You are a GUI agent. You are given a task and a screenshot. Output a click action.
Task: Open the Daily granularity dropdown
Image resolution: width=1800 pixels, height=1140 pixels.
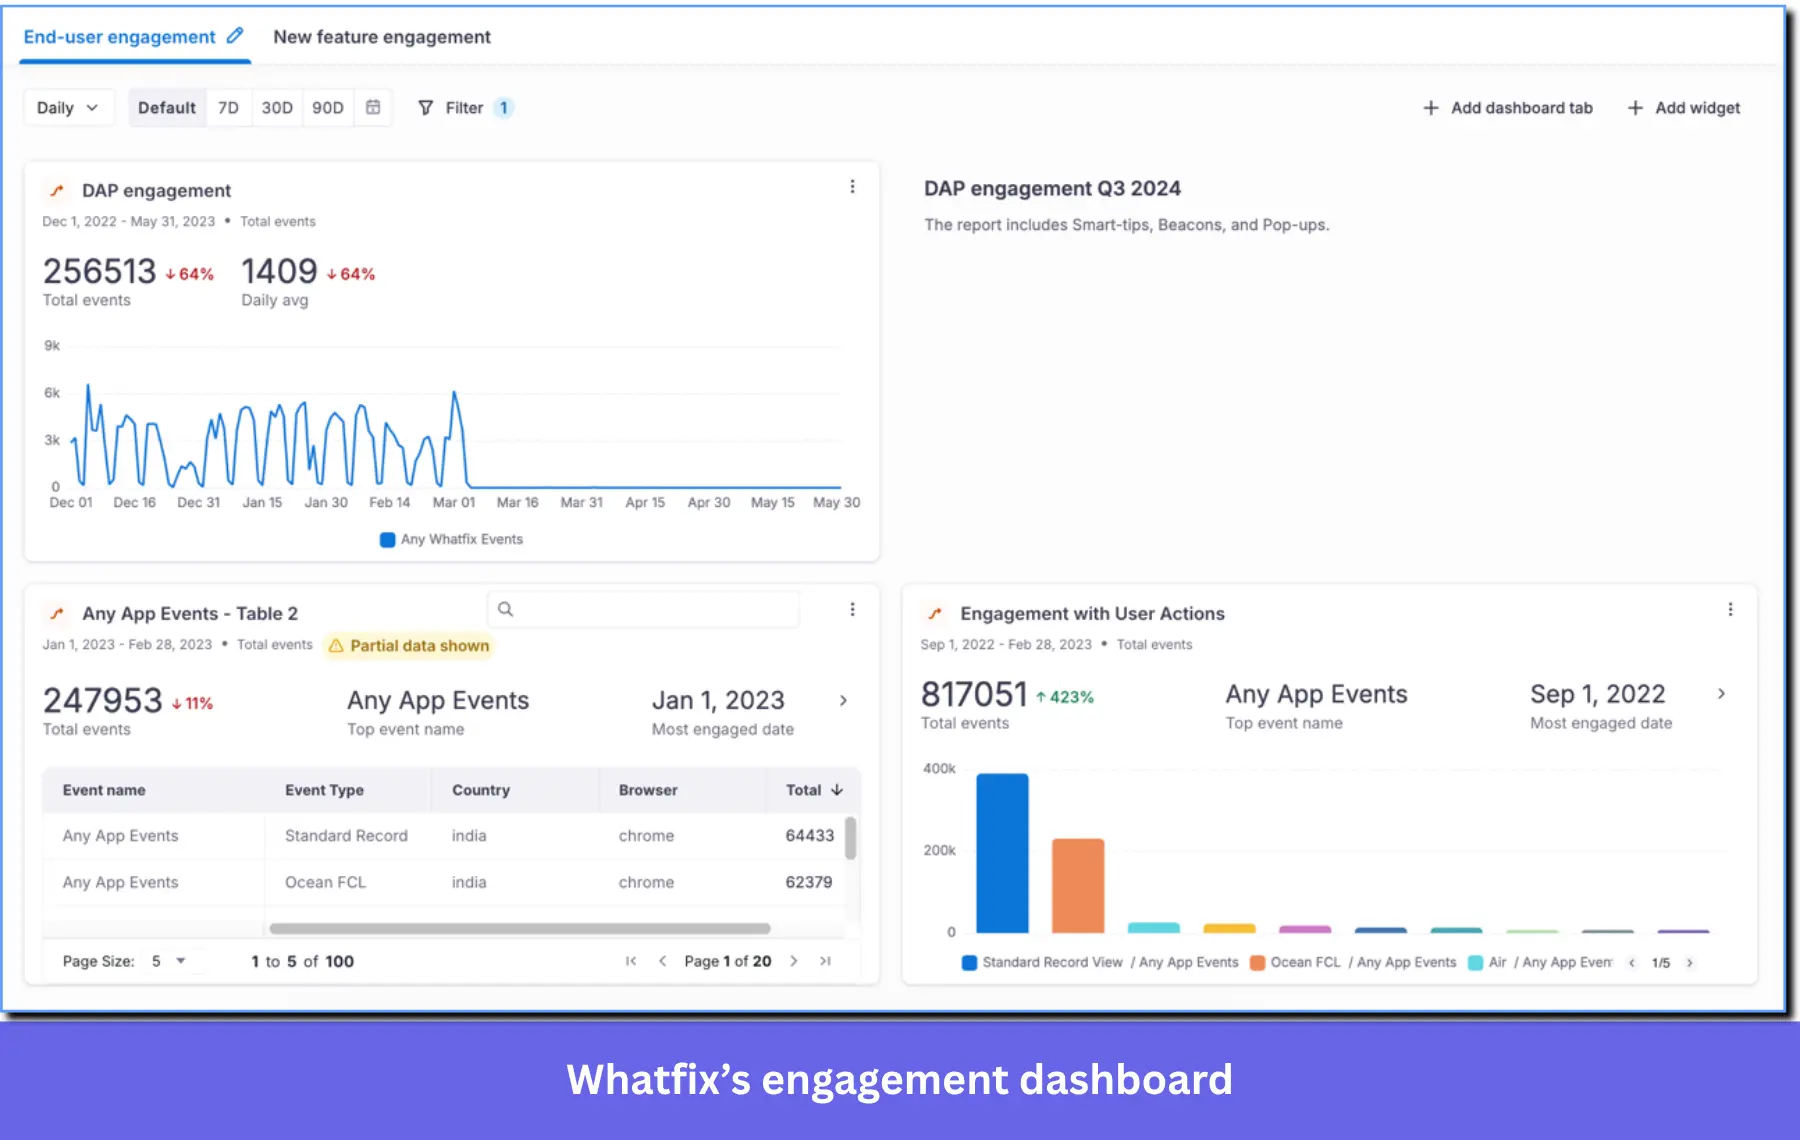(x=68, y=107)
